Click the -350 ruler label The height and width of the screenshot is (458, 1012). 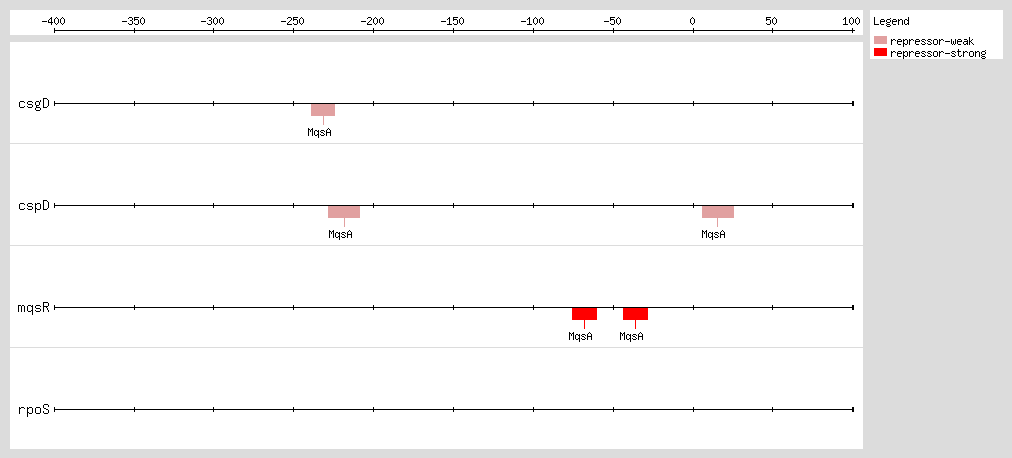pos(134,21)
